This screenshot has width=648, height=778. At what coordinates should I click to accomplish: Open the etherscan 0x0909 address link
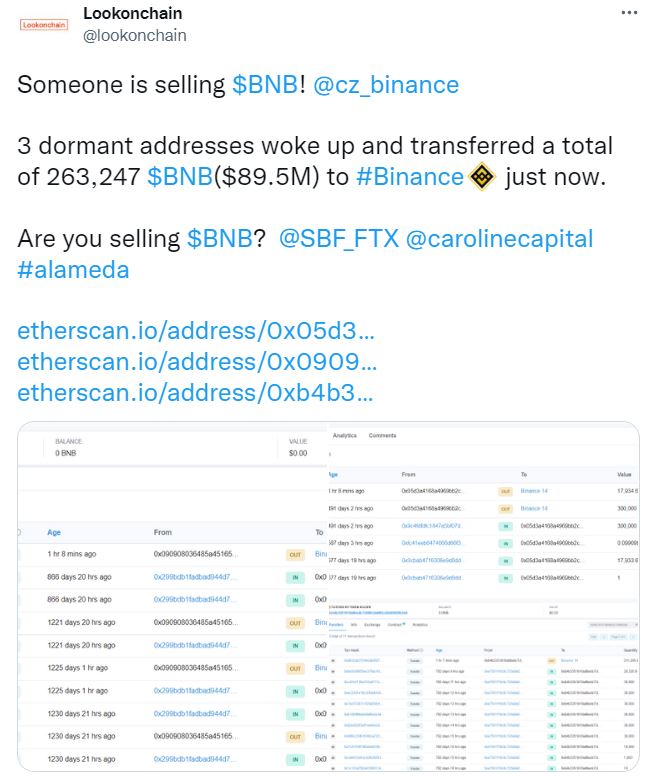(197, 362)
